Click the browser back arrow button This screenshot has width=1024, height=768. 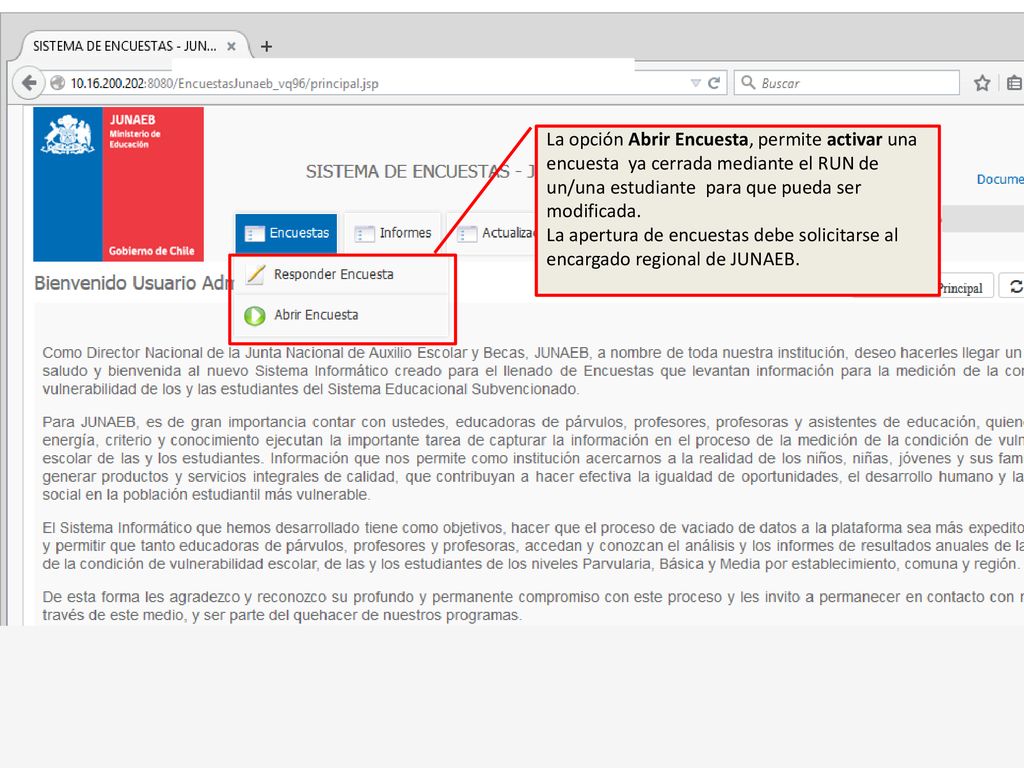(28, 83)
